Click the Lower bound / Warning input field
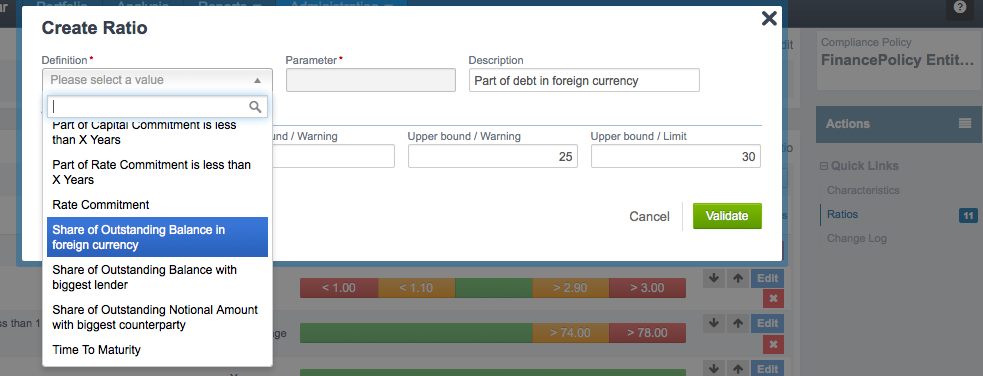The height and width of the screenshot is (376, 983). click(x=334, y=156)
